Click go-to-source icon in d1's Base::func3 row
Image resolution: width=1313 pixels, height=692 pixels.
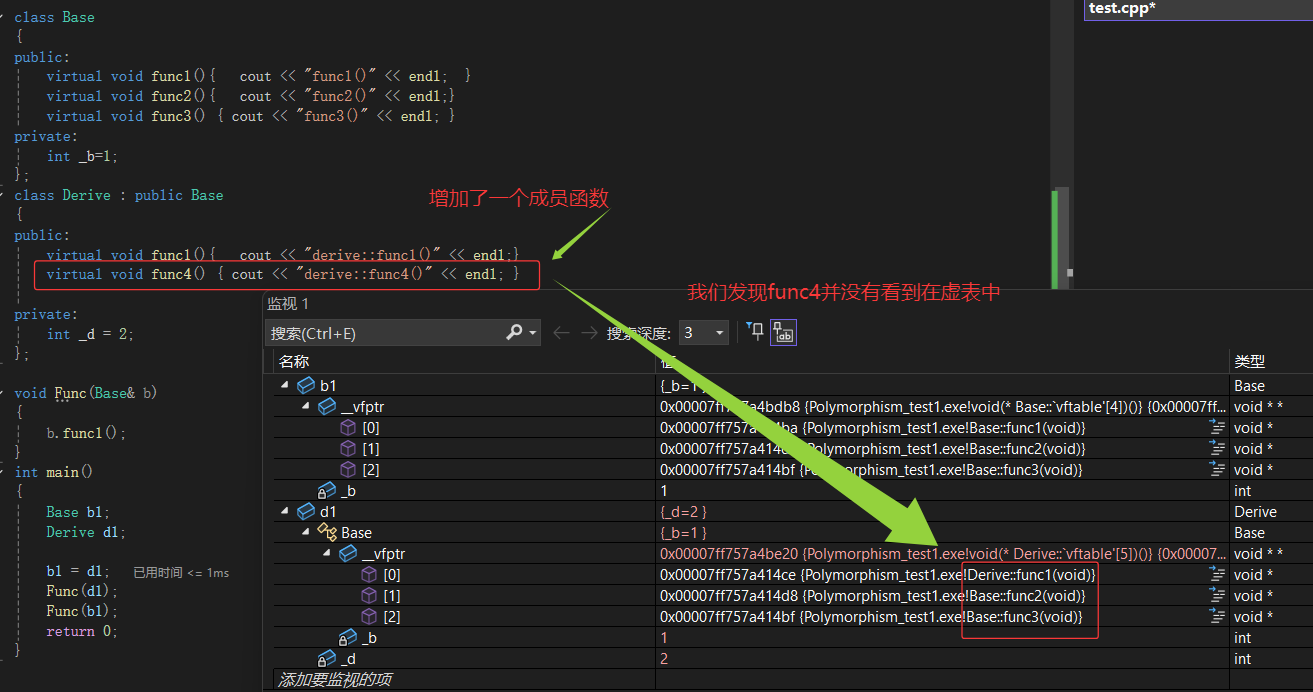pos(1217,616)
